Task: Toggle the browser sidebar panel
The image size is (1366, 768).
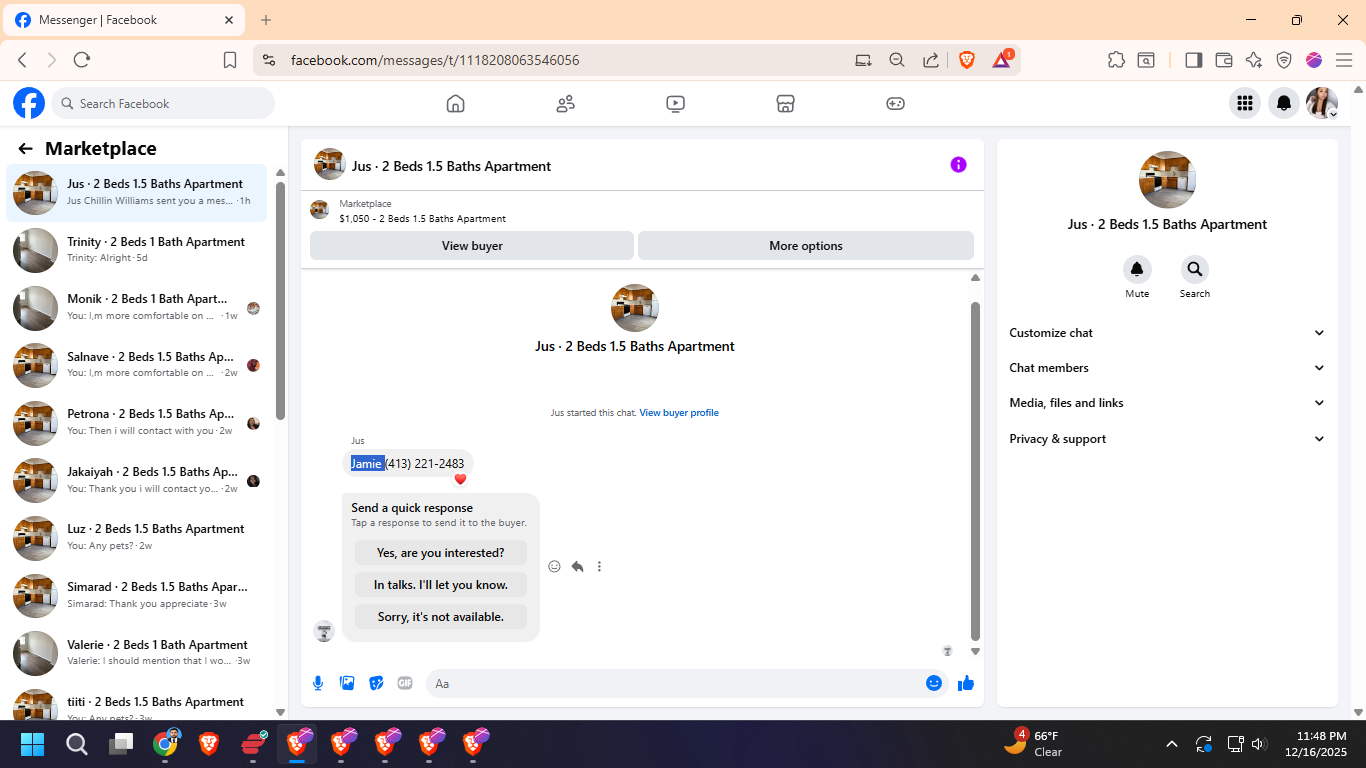Action: point(1193,60)
